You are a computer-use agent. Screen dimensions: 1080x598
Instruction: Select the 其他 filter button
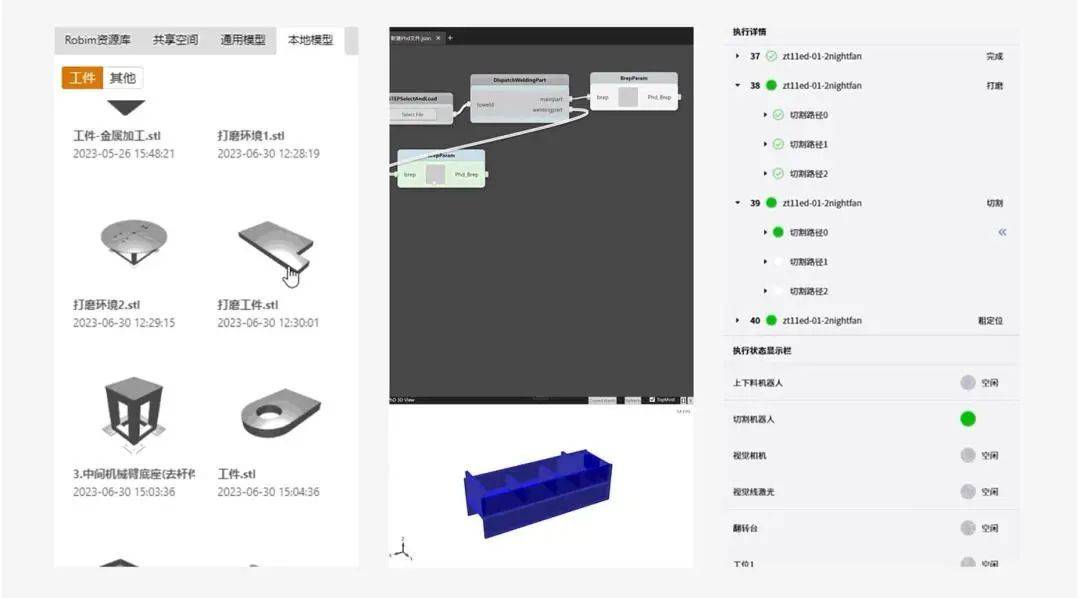[122, 76]
